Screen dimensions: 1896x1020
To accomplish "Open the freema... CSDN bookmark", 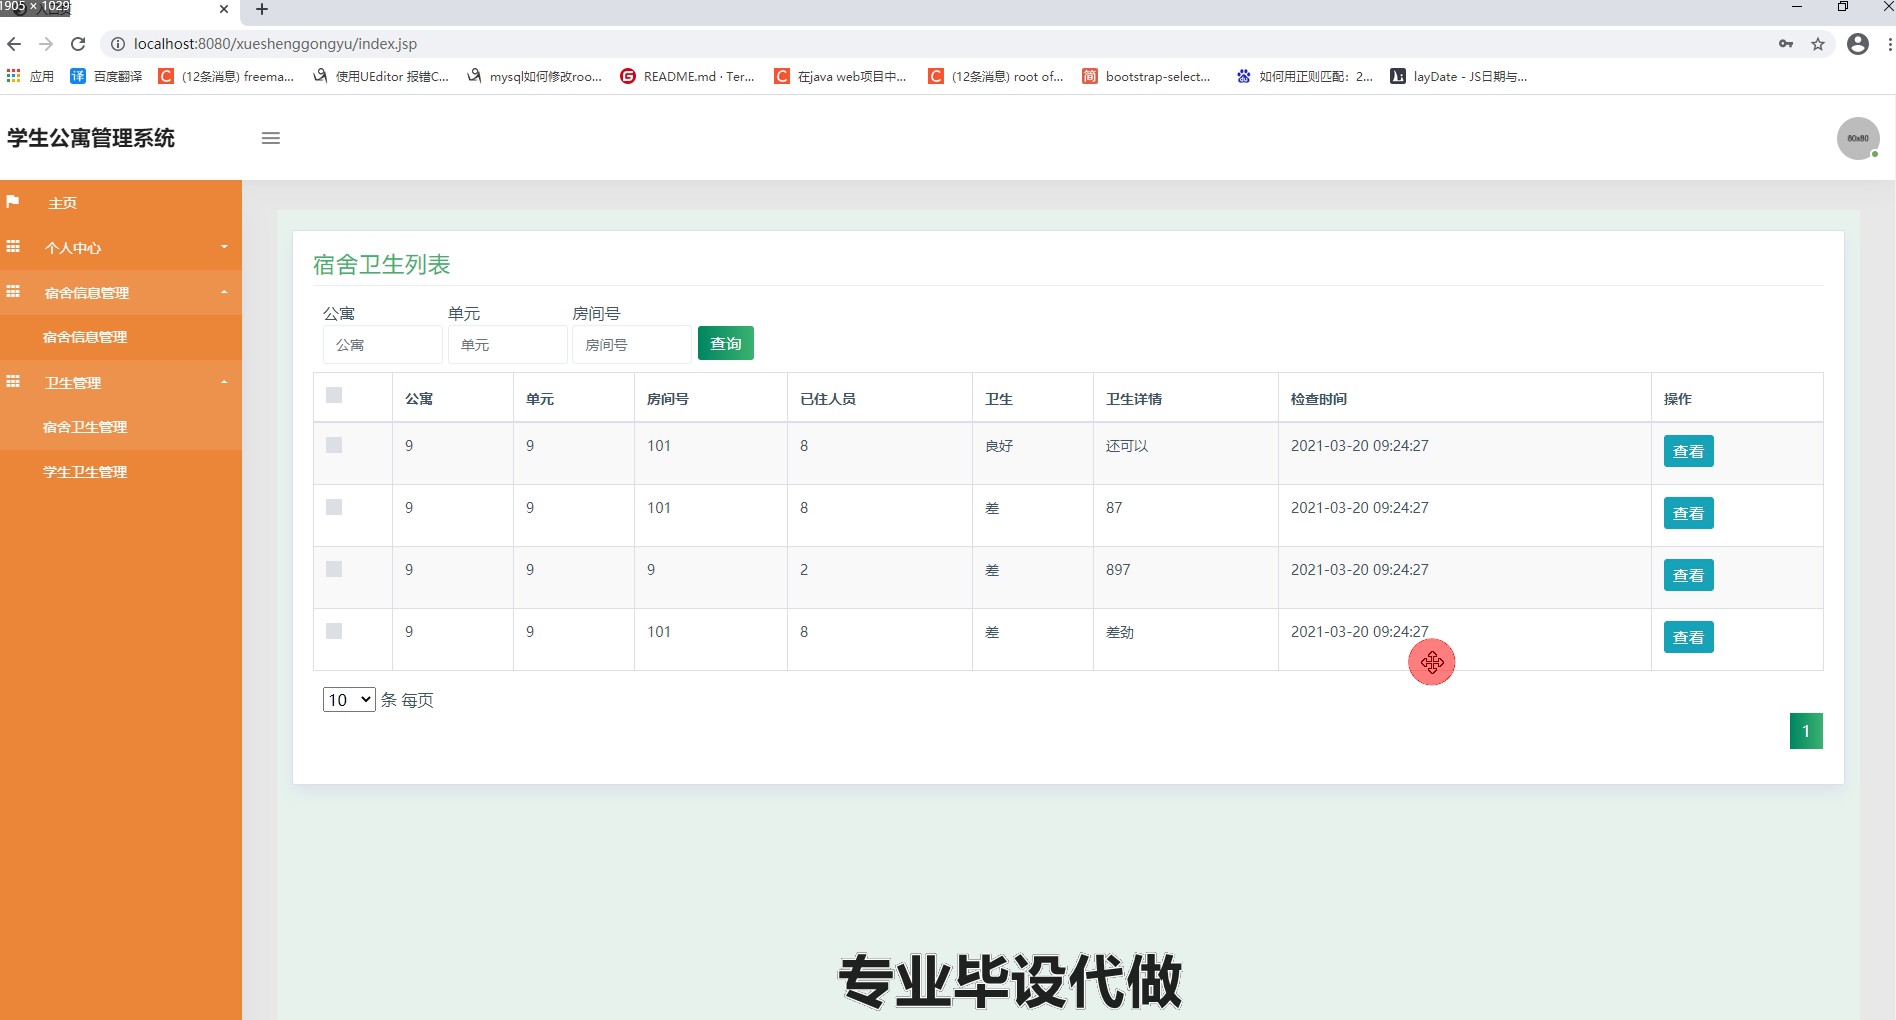I will click(227, 76).
